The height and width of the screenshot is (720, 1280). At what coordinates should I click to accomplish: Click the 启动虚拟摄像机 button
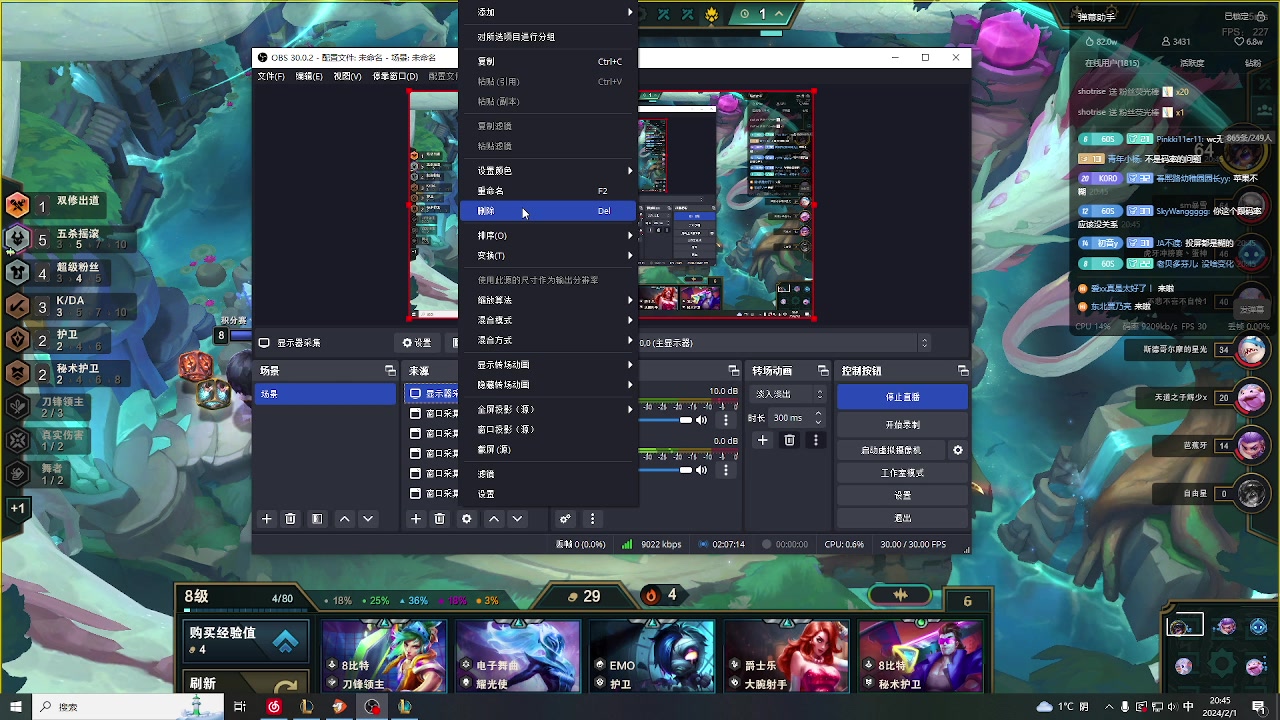click(x=891, y=450)
